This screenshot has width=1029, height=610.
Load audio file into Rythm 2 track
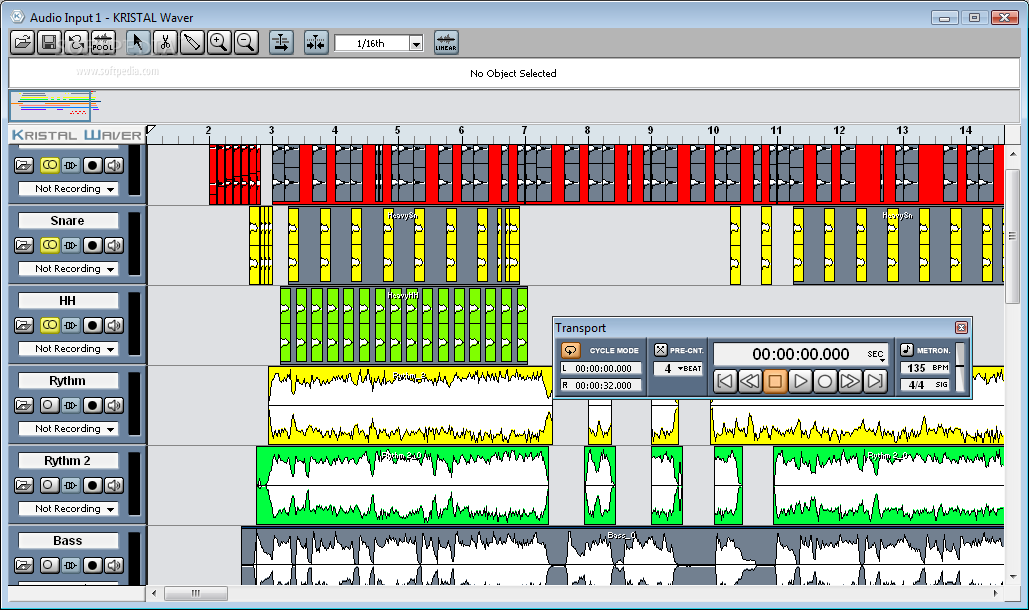coord(24,485)
